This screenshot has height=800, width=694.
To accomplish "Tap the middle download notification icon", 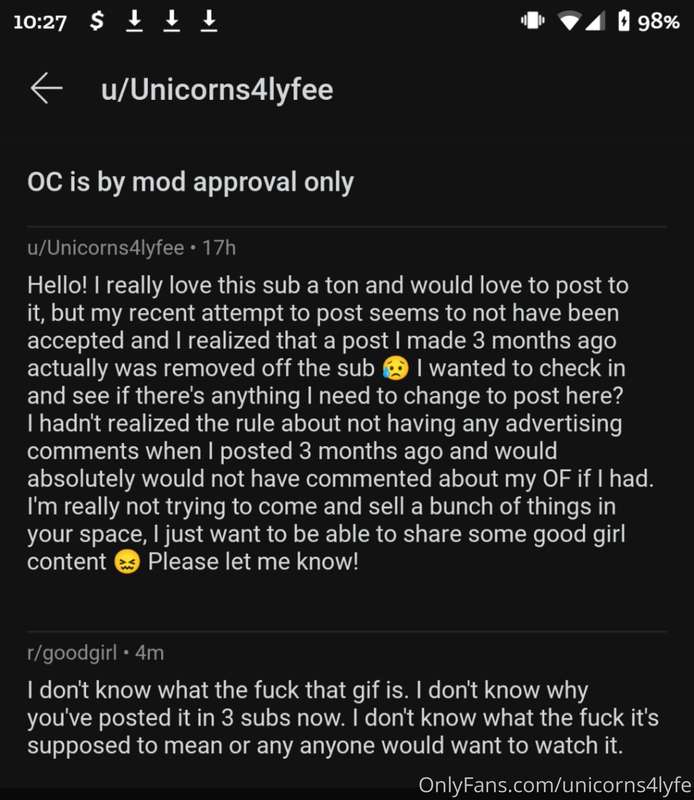I will pyautogui.click(x=172, y=21).
